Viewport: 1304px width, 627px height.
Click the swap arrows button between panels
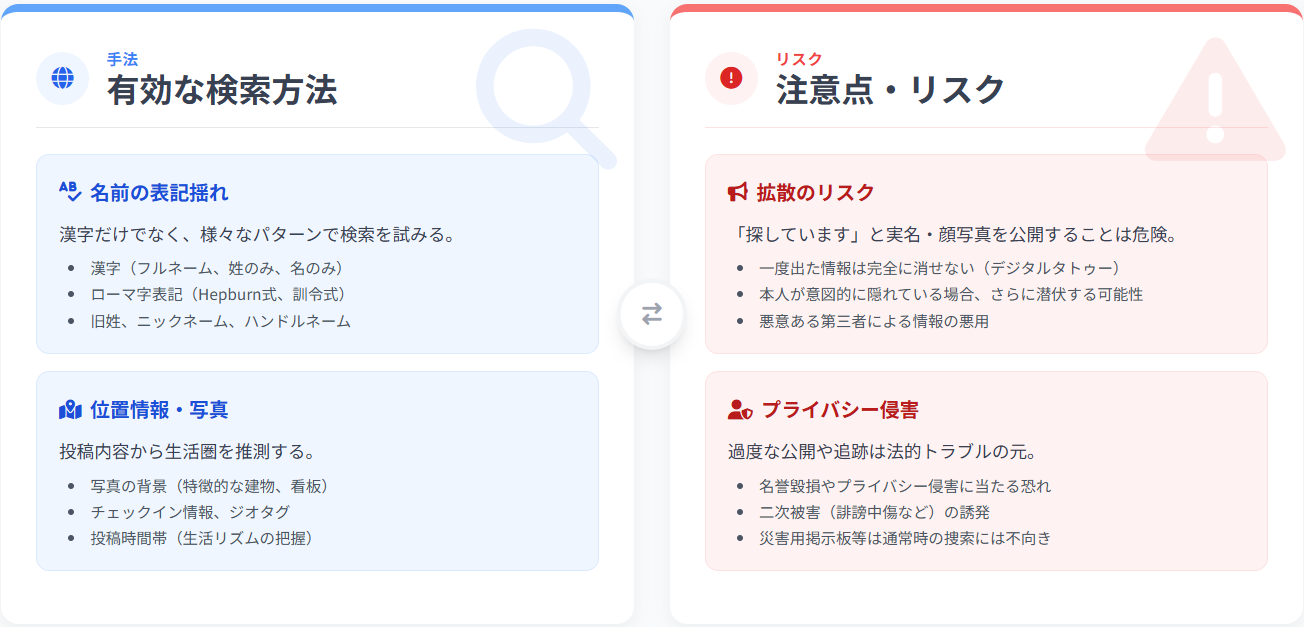coord(652,315)
